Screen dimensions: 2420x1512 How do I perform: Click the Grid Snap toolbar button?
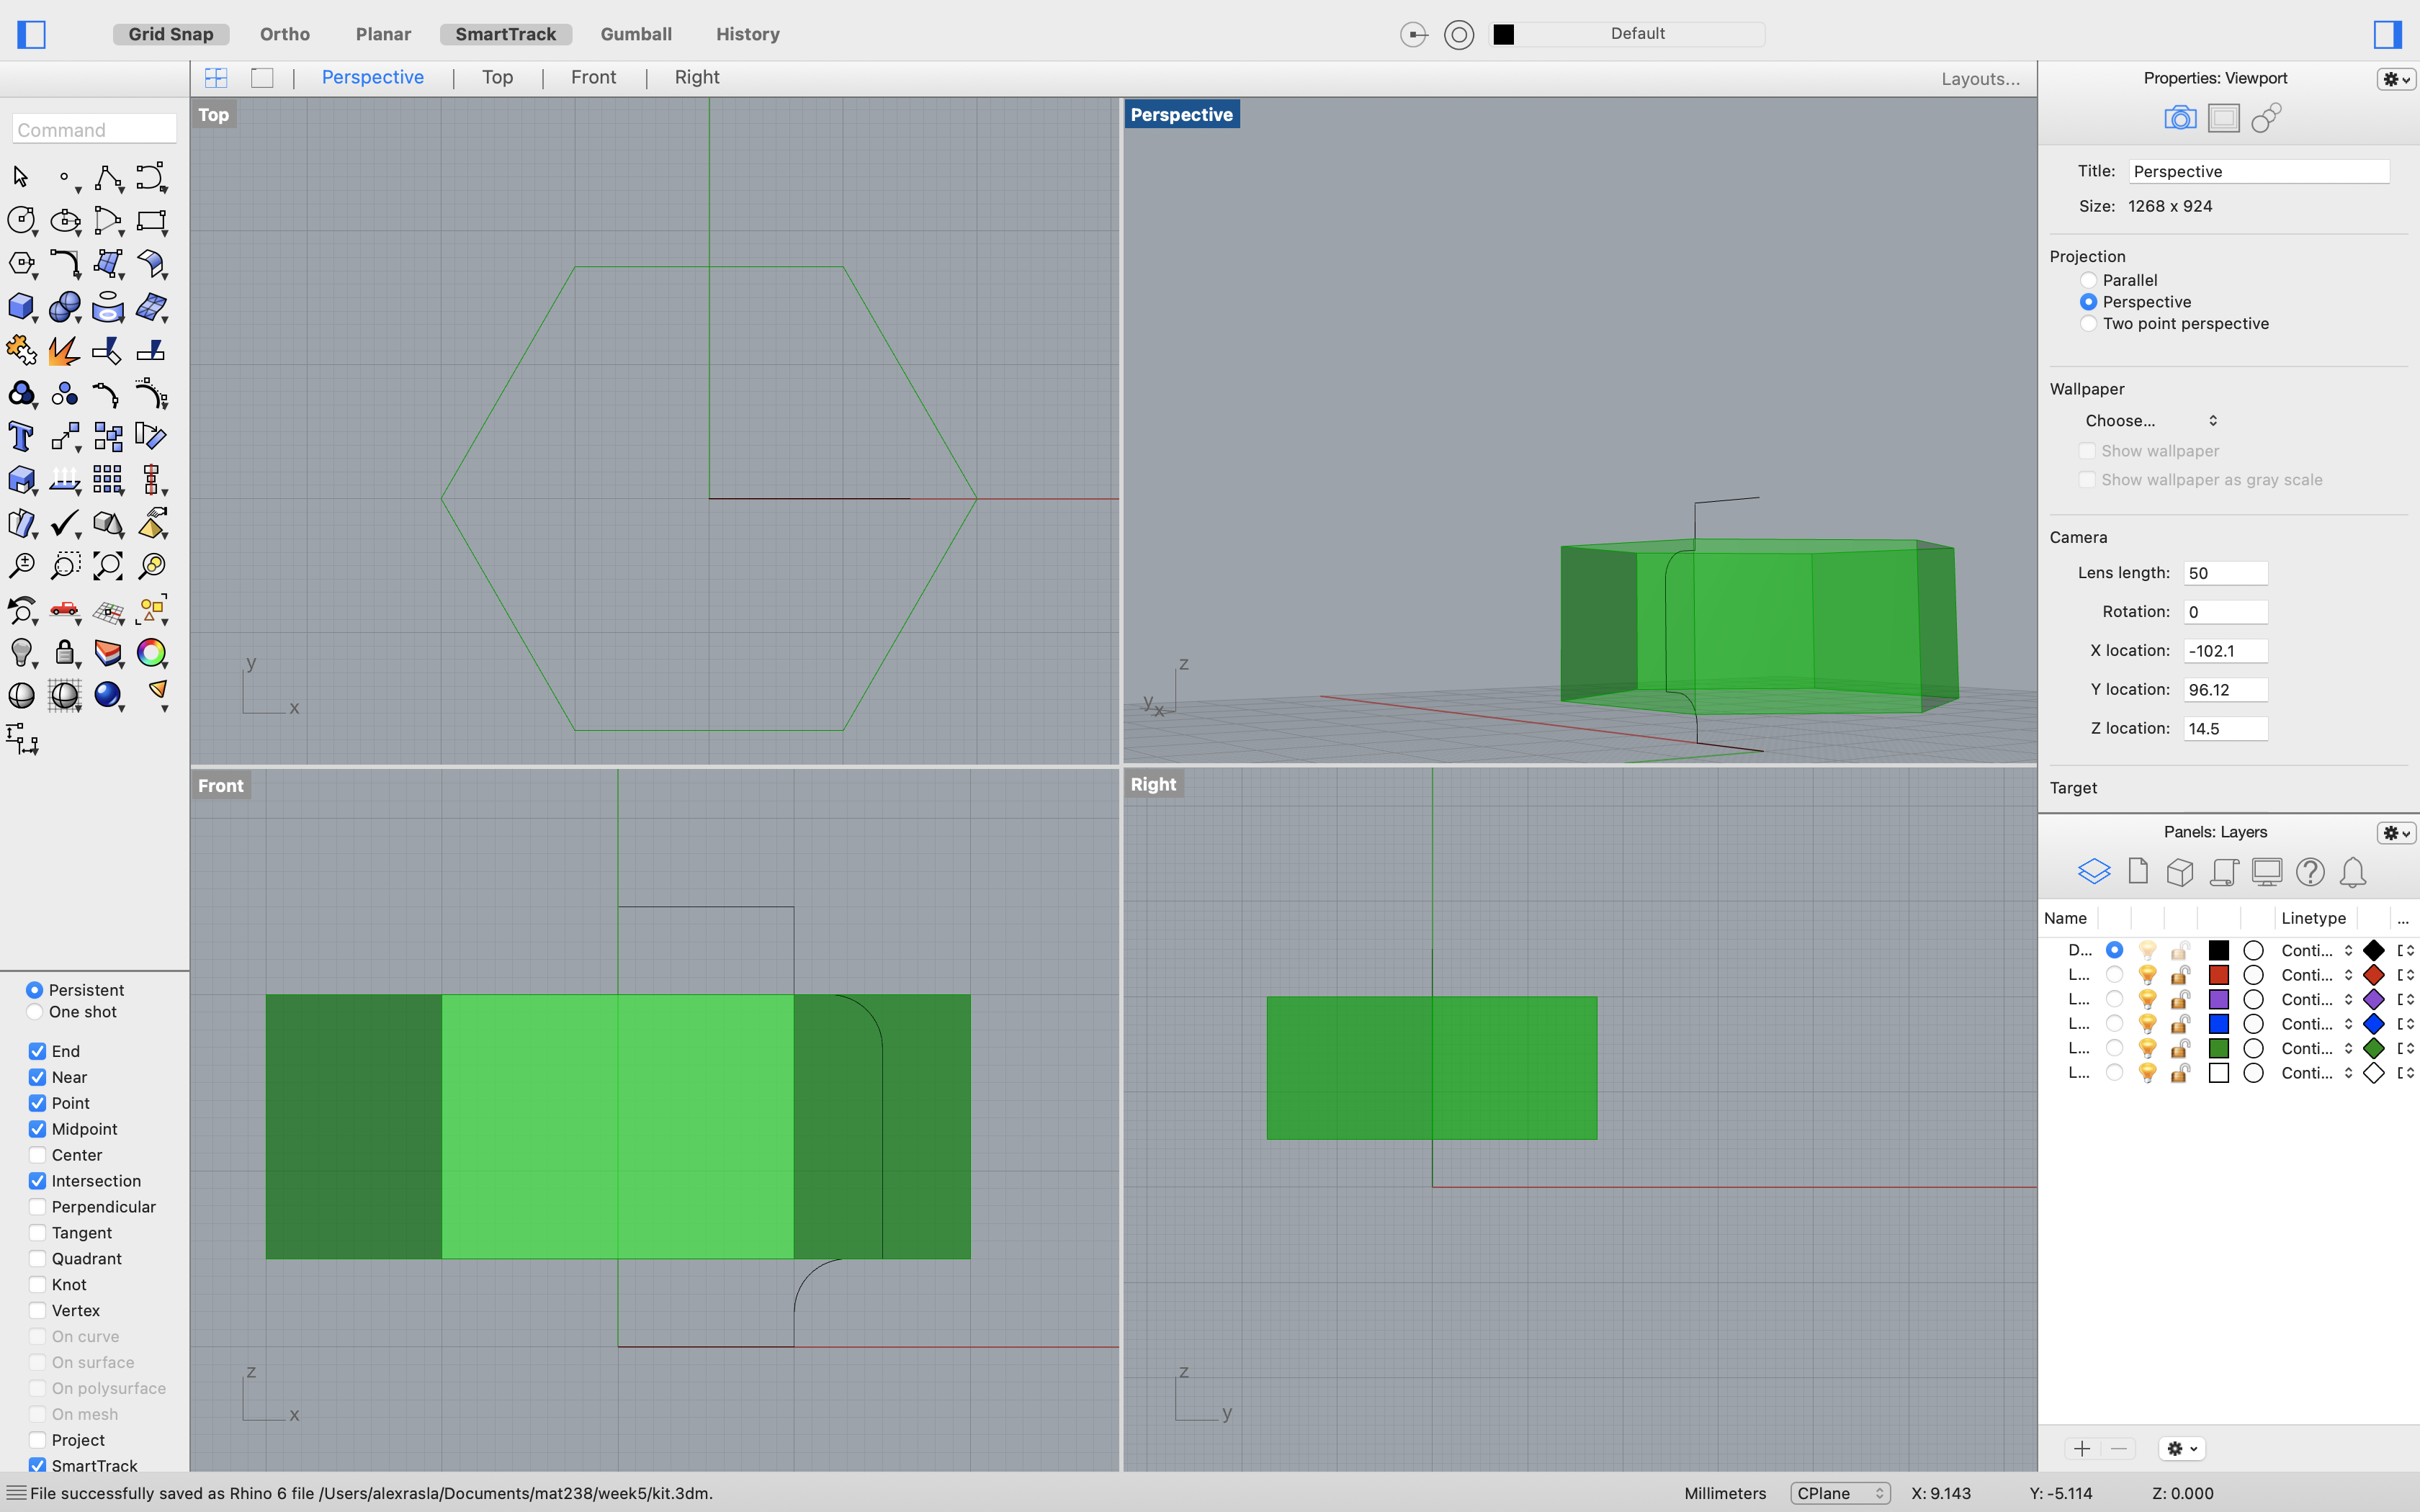pyautogui.click(x=171, y=33)
